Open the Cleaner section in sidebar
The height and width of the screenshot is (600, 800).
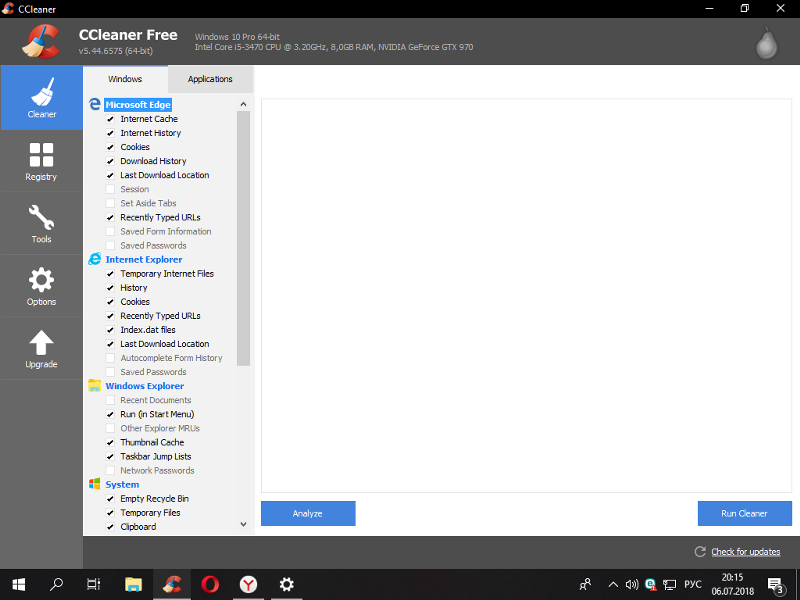coord(41,97)
